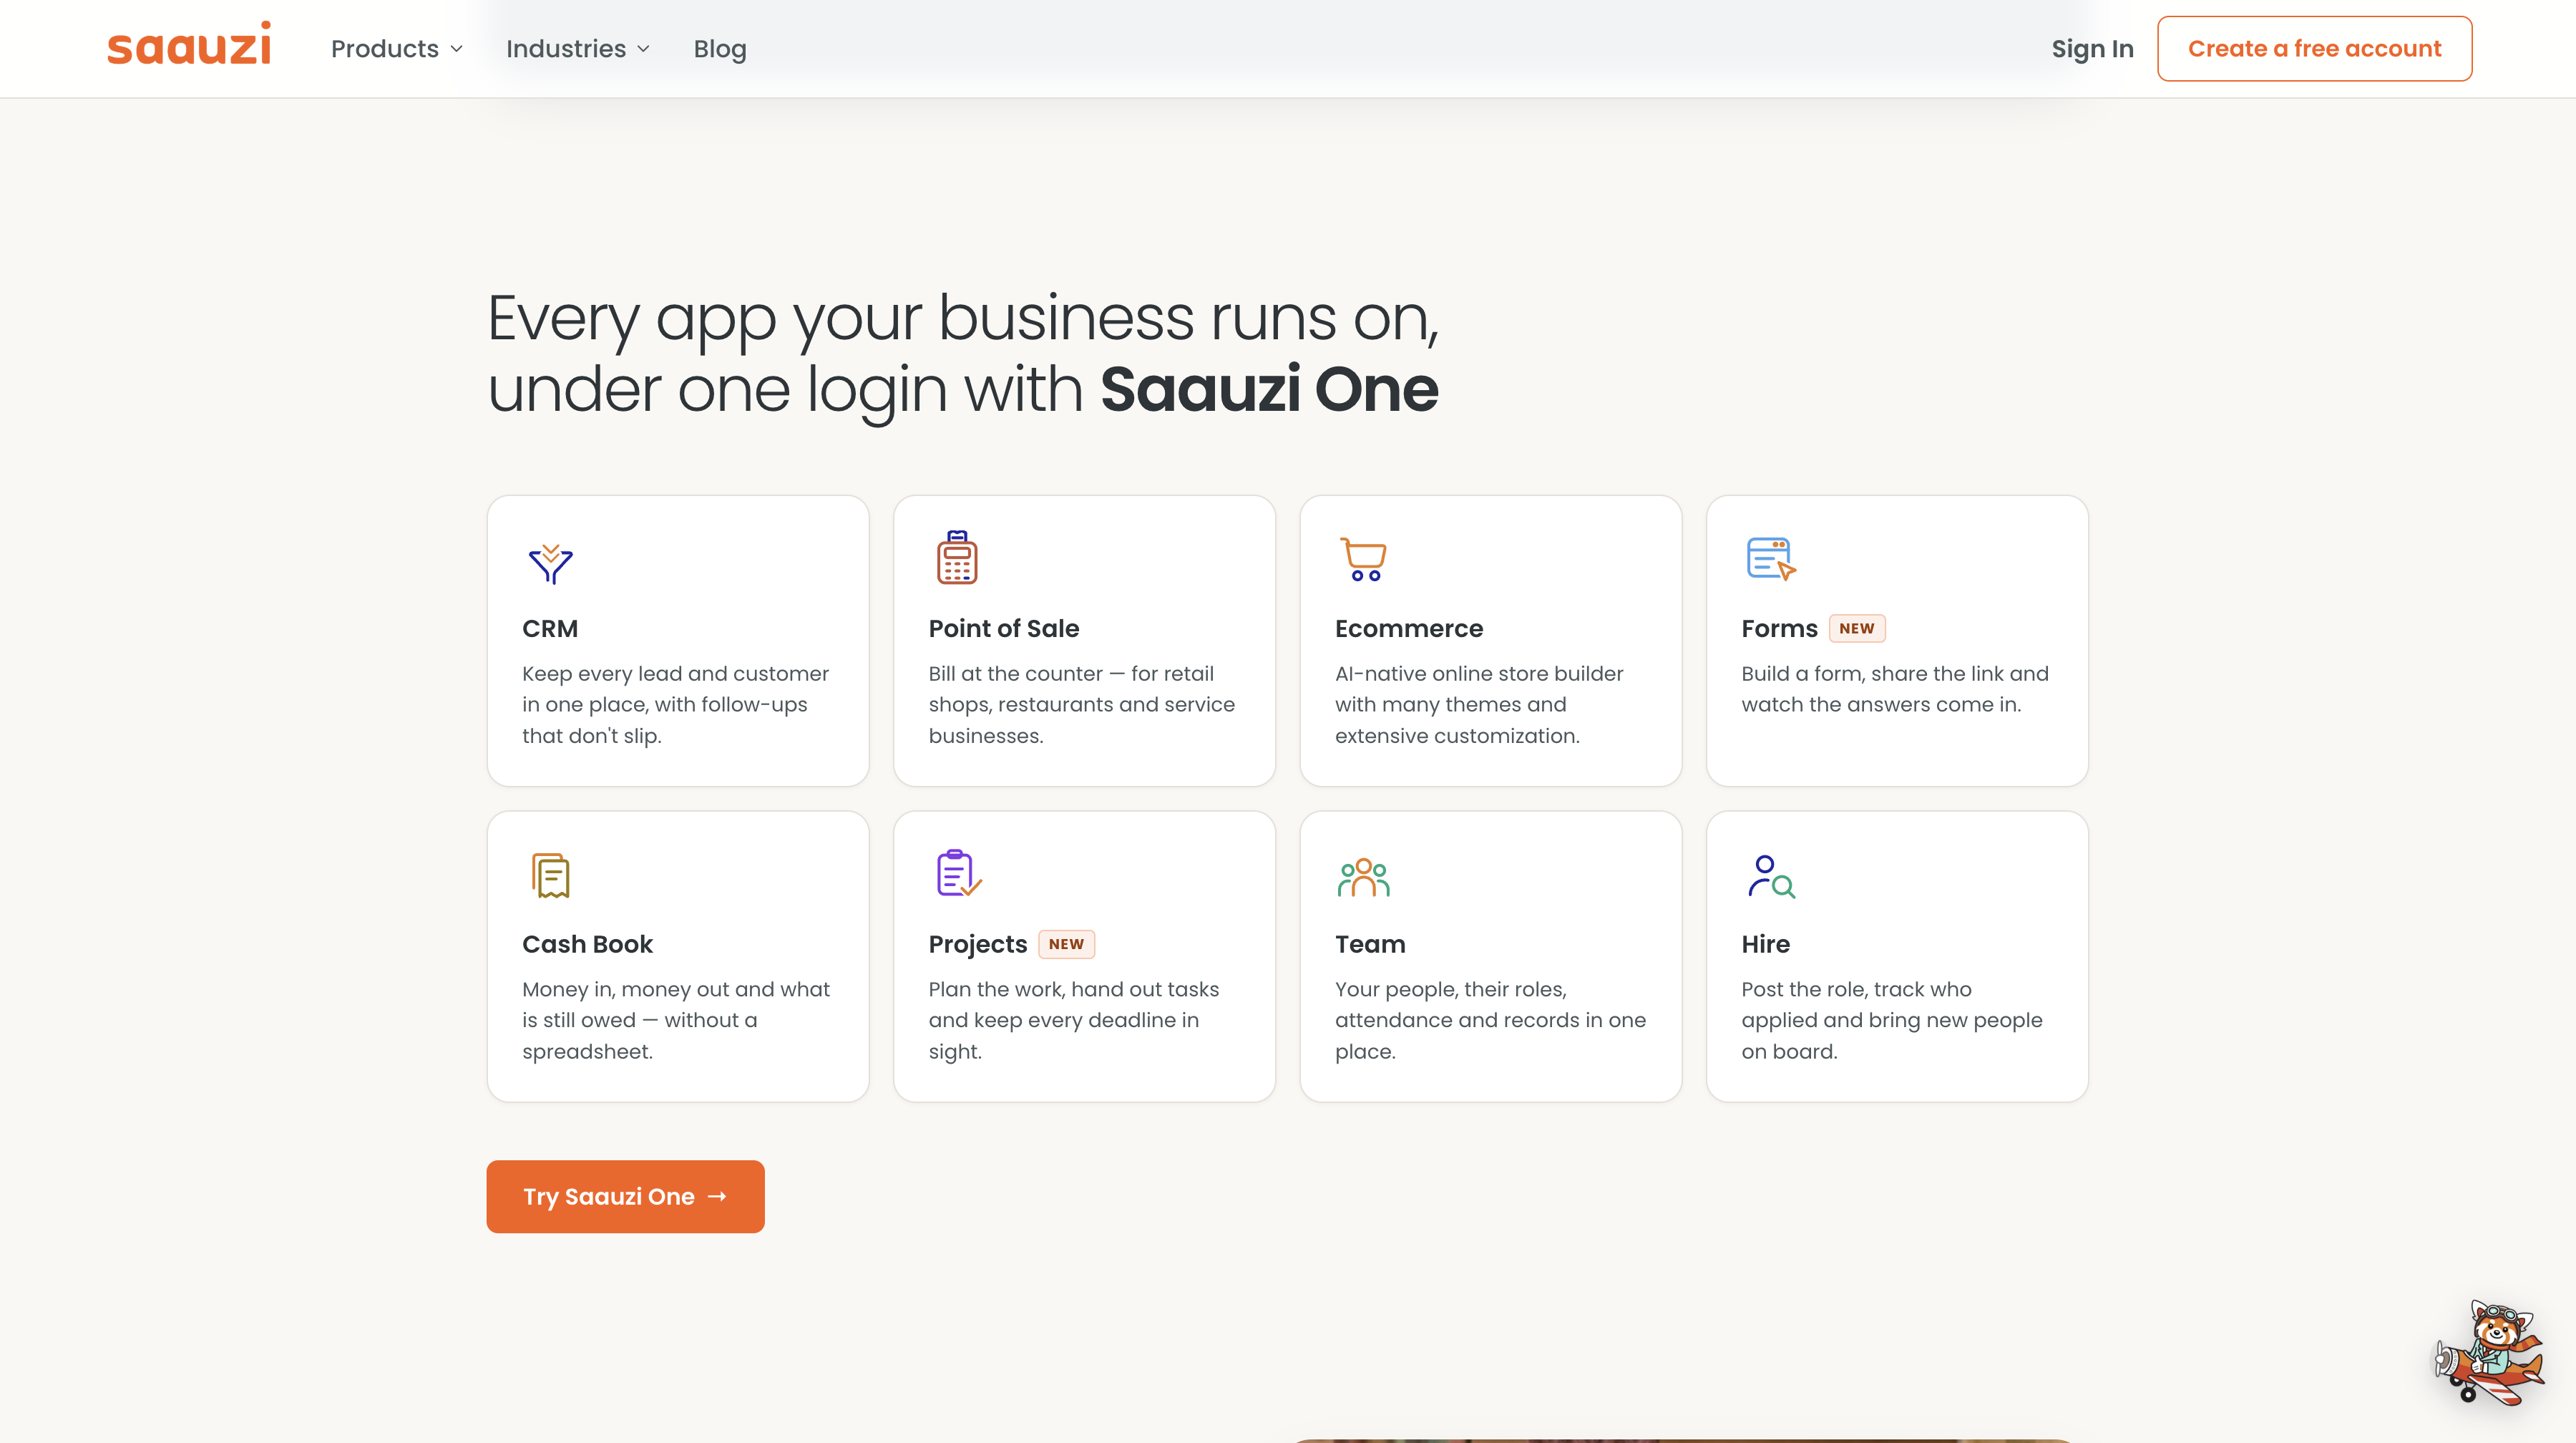Open the Cash Book card title

(x=587, y=944)
